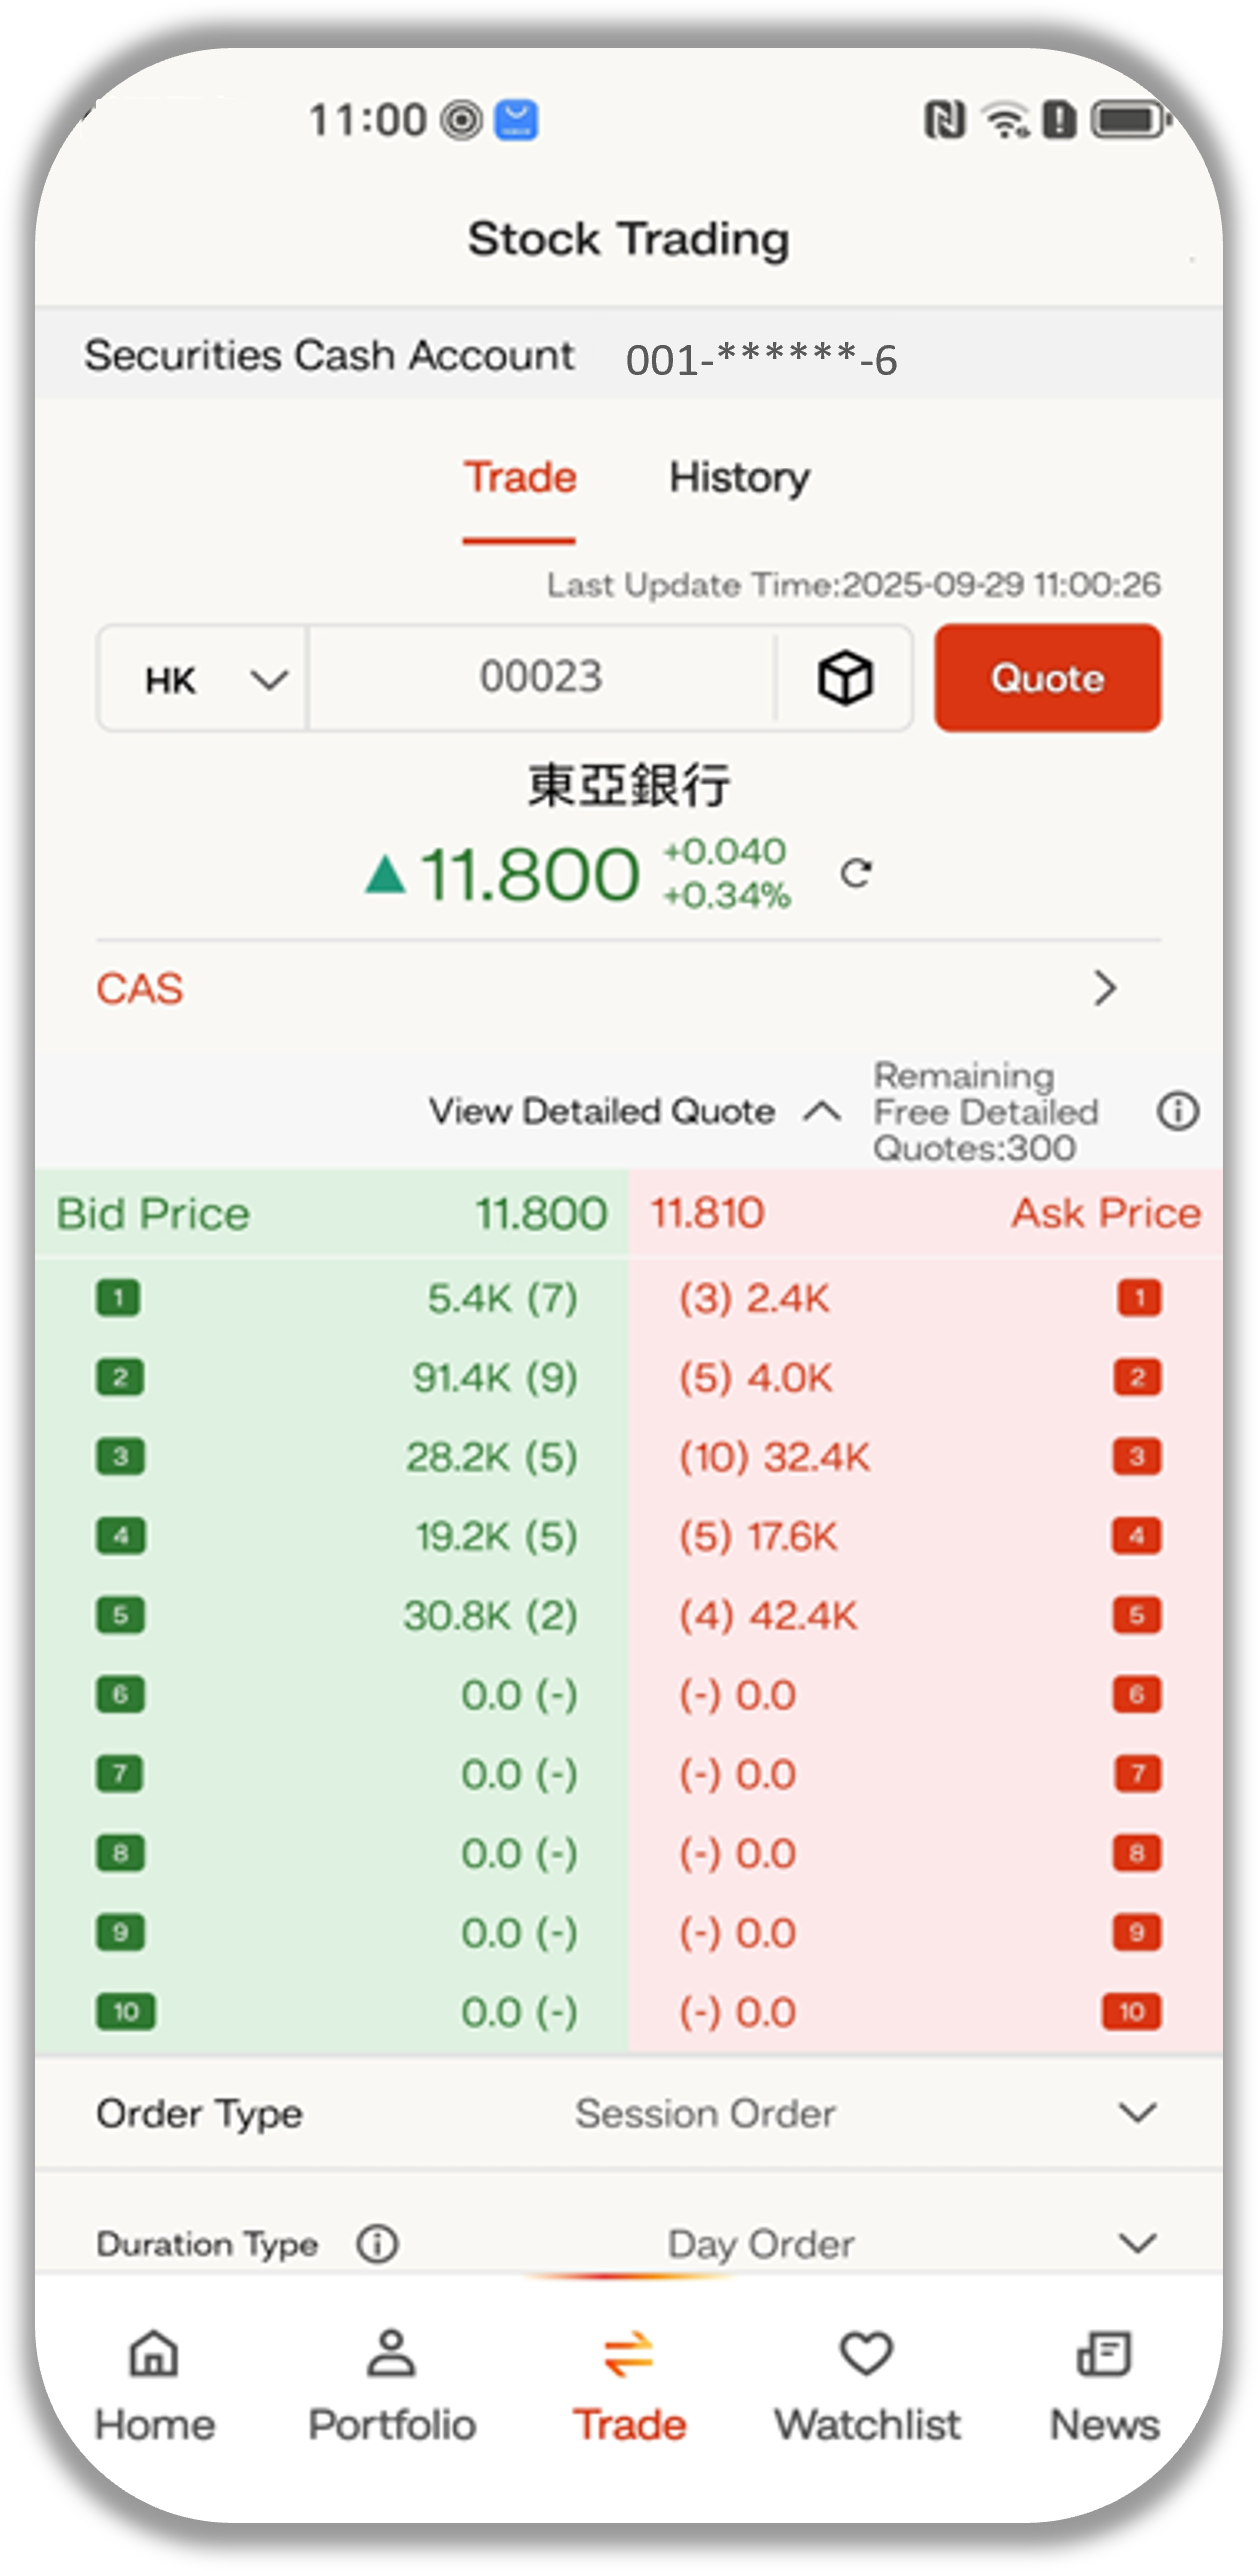Screen dimensions: 1258x2571
Task: Select the 11.810 ask price
Action: 708,1213
